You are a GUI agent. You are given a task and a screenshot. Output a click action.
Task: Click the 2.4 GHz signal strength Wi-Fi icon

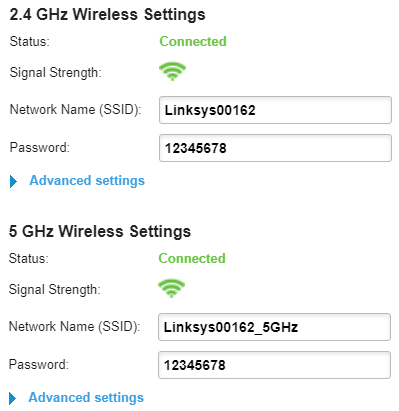172,71
